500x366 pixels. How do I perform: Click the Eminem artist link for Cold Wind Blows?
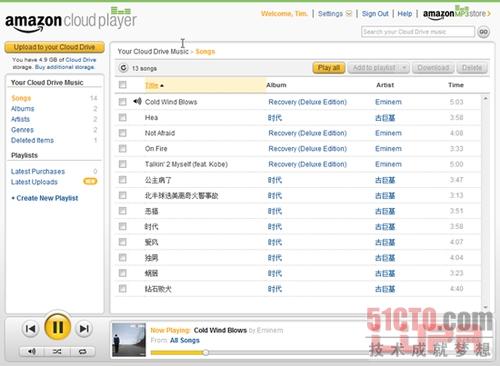(388, 102)
